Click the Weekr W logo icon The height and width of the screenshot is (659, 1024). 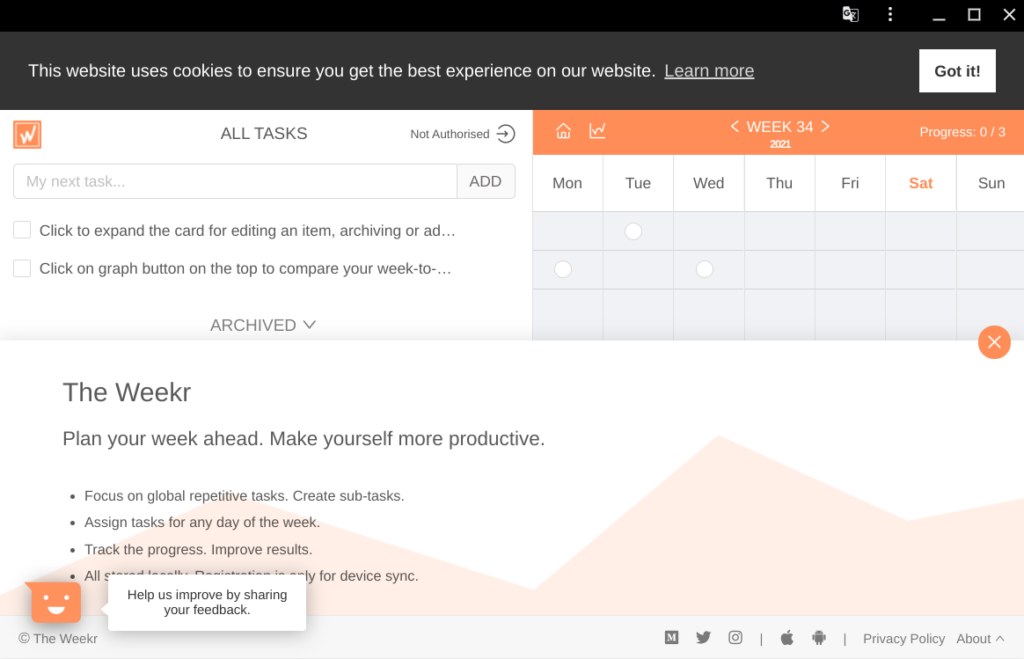click(27, 135)
